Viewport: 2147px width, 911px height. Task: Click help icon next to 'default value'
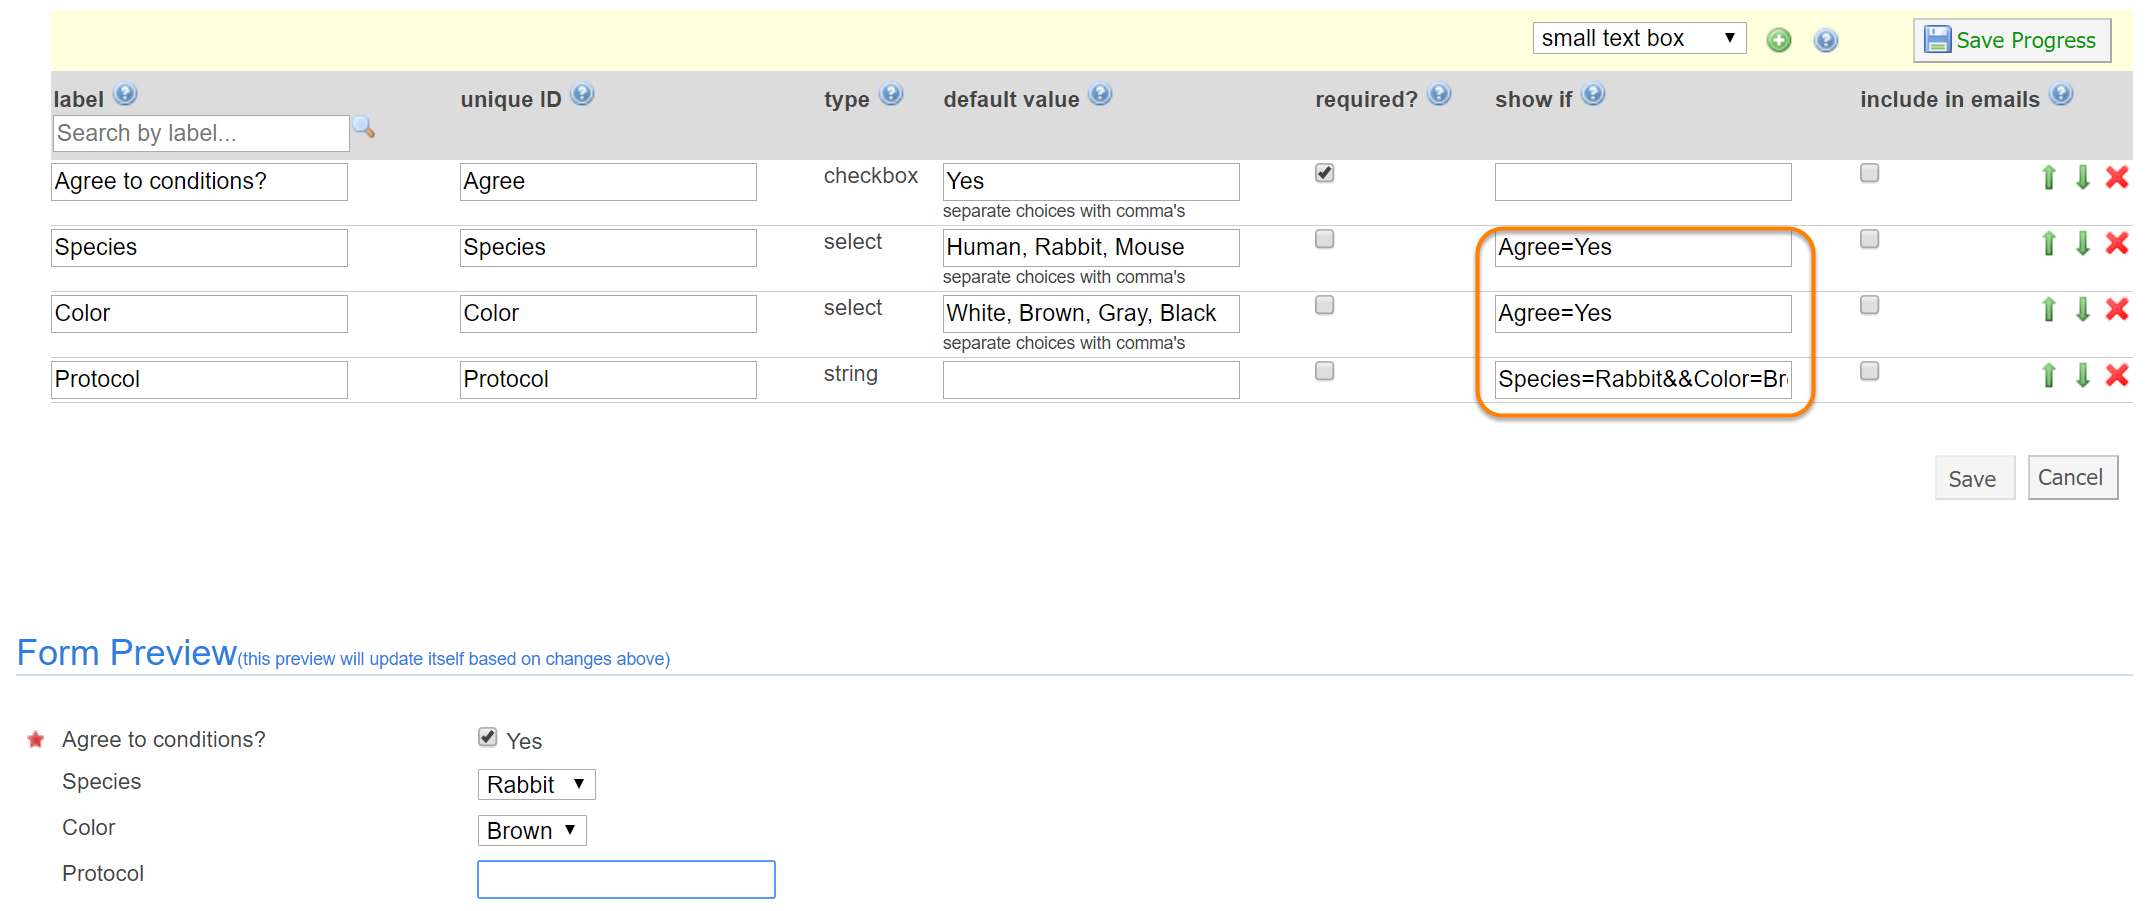(x=1100, y=95)
